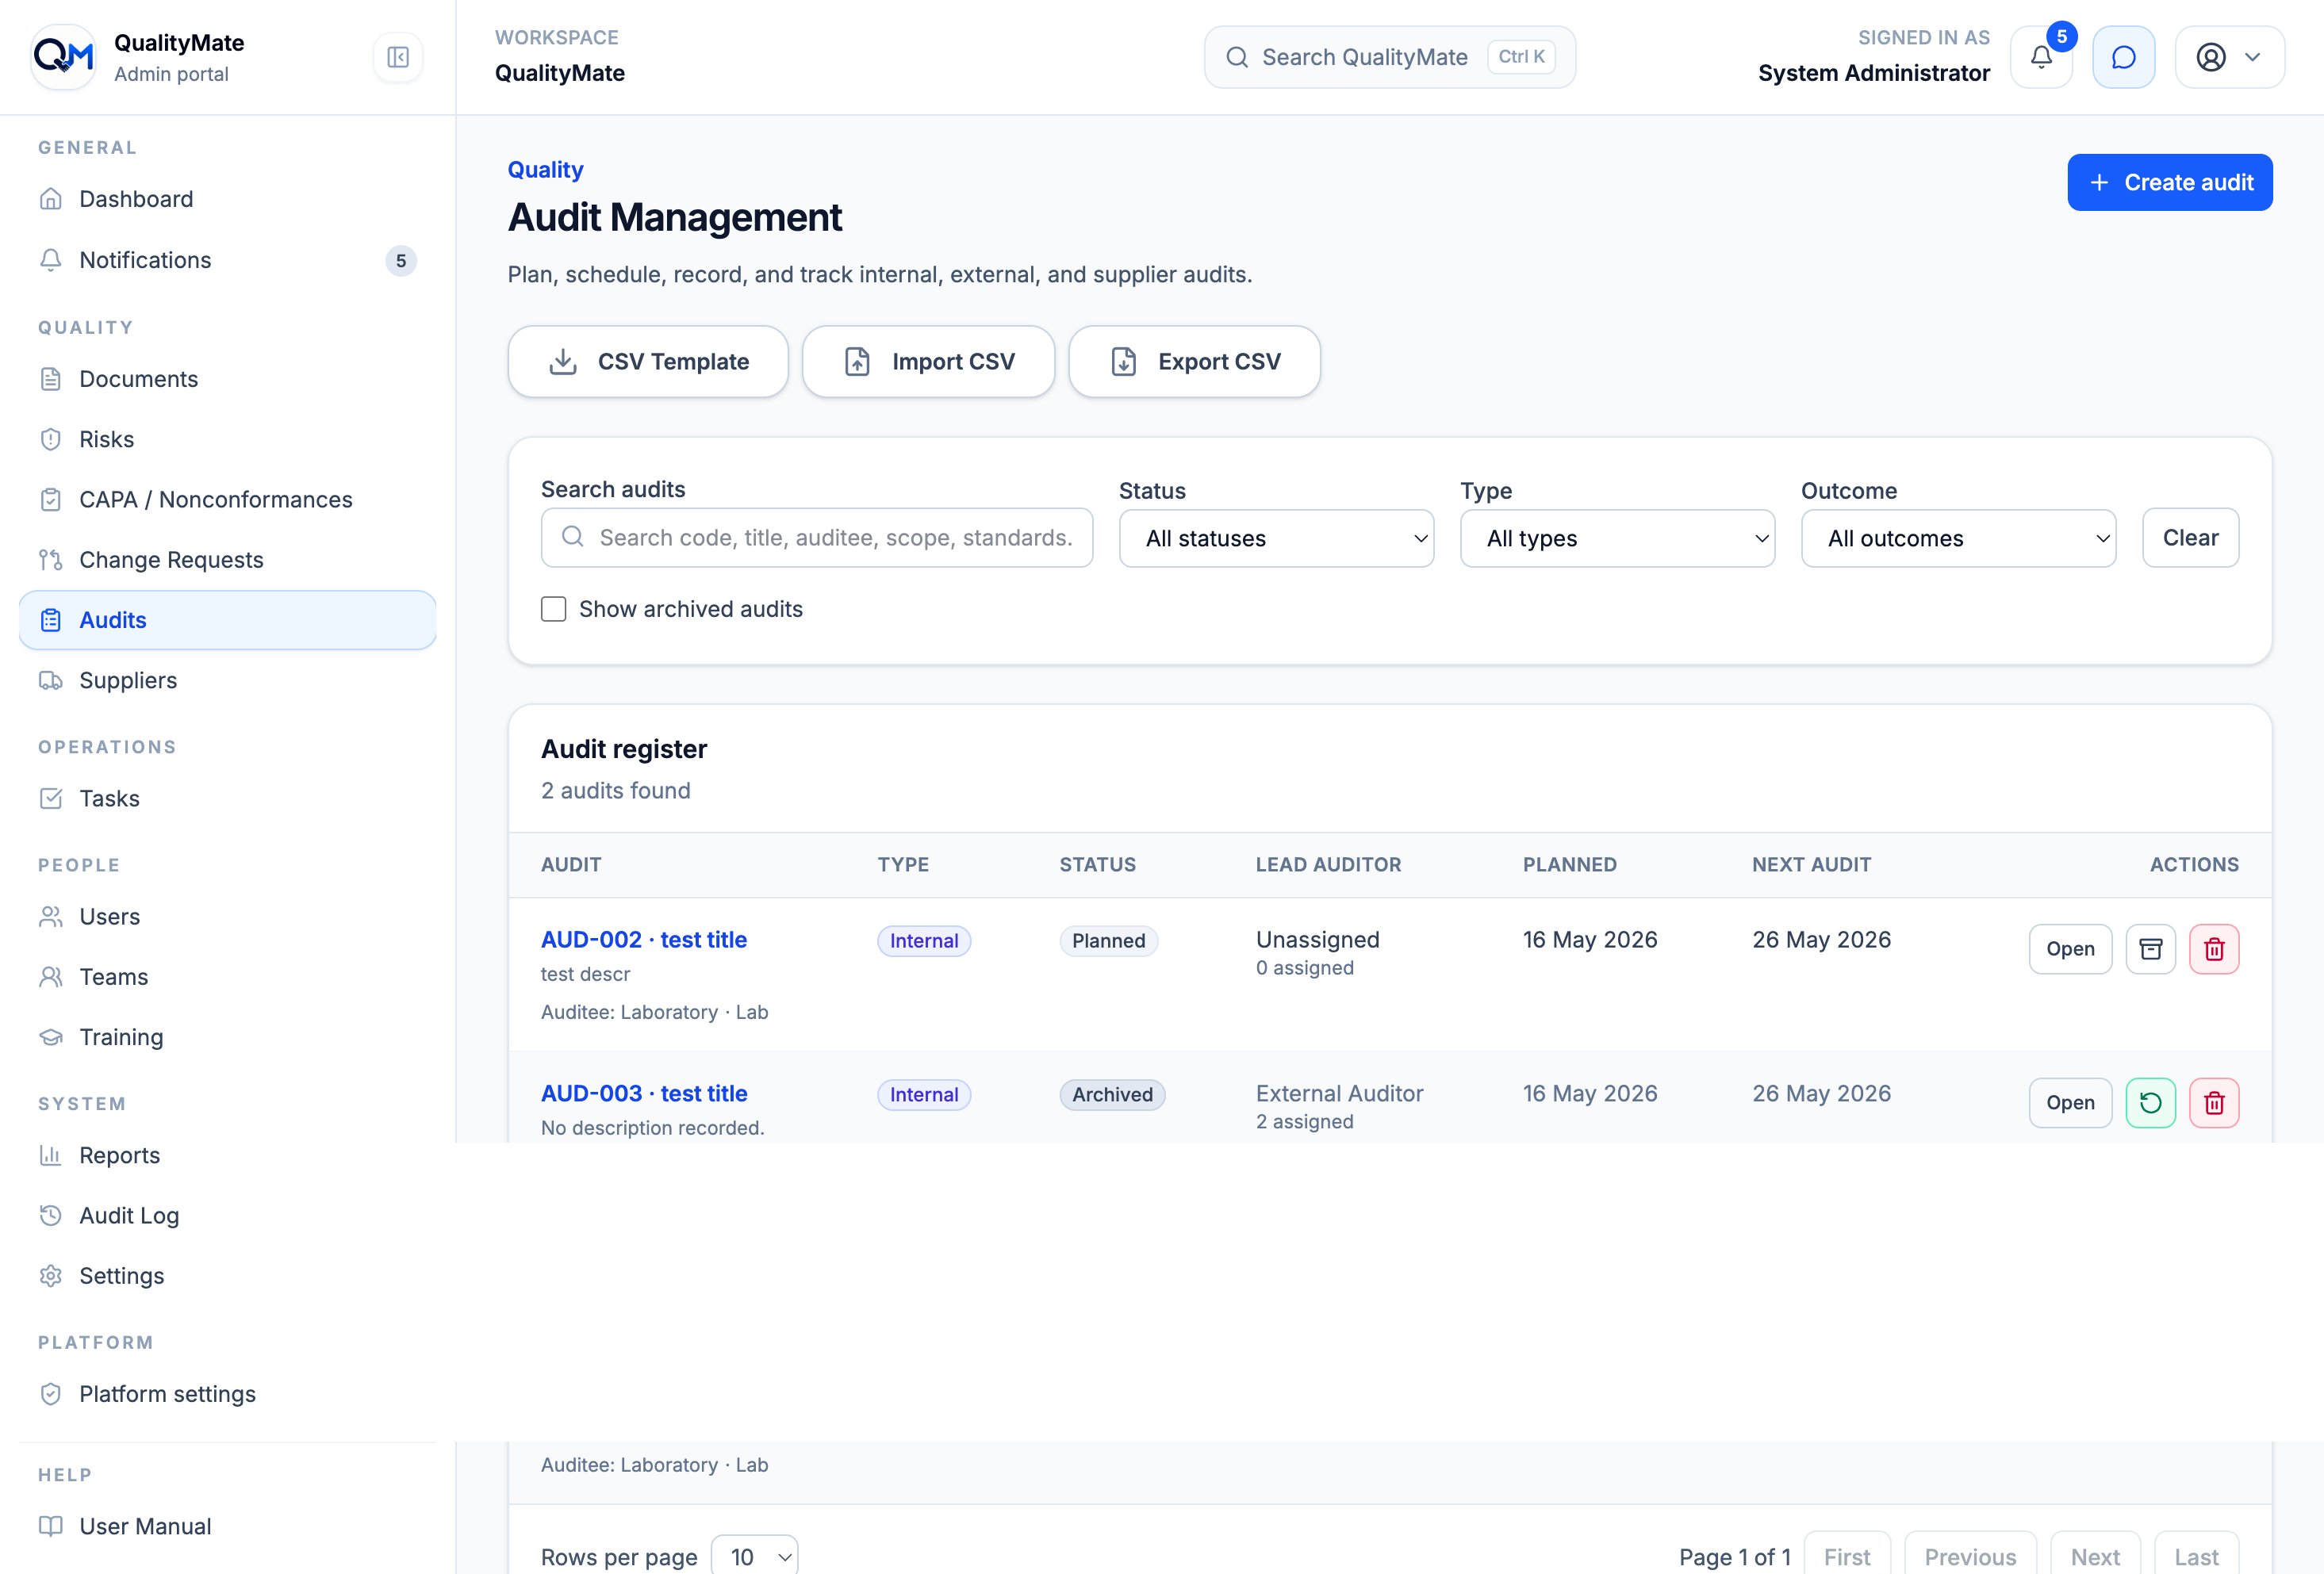Viewport: 2324px width, 1574px height.
Task: Restore archived audit AUD-003 icon
Action: tap(2150, 1103)
